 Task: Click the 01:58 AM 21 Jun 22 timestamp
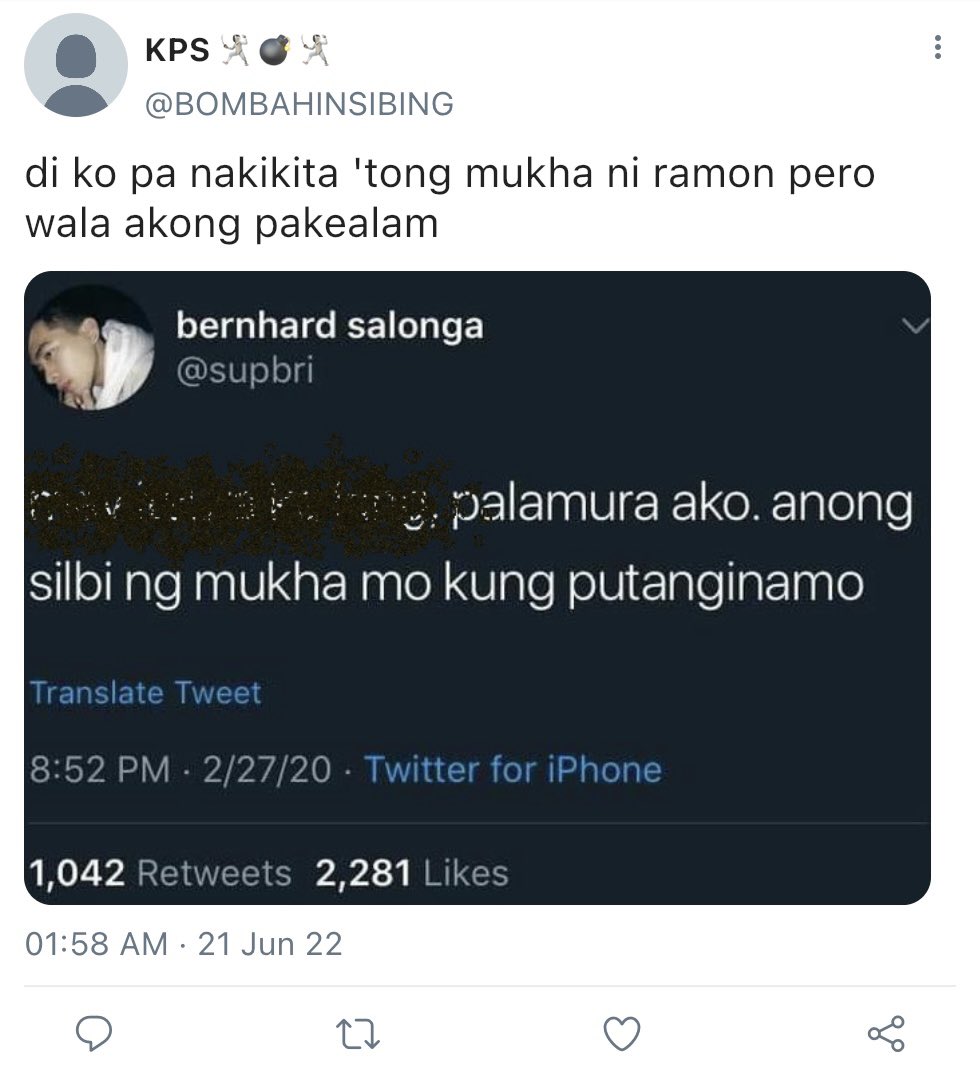(184, 944)
